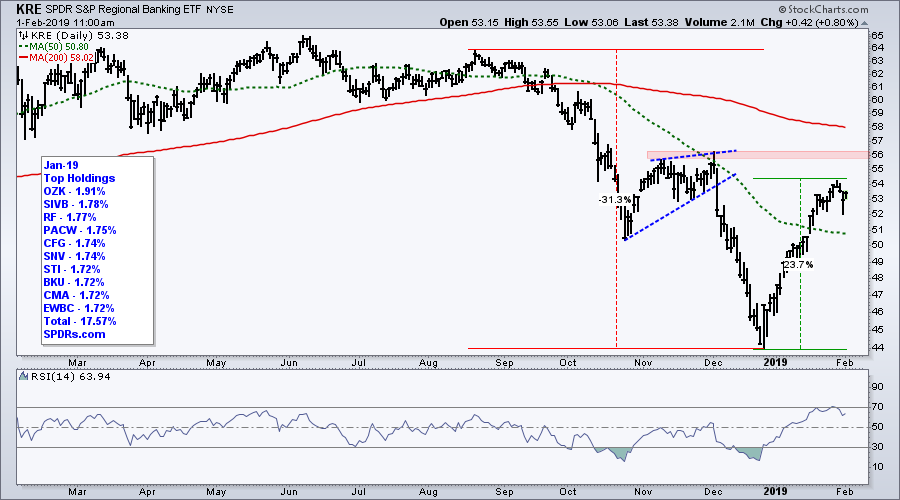Click the 70 level label on RSI scale

[x=878, y=407]
